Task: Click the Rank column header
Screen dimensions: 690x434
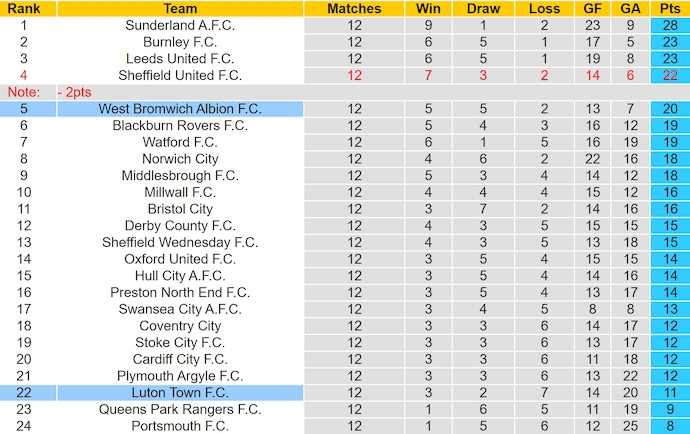Action: coord(23,9)
